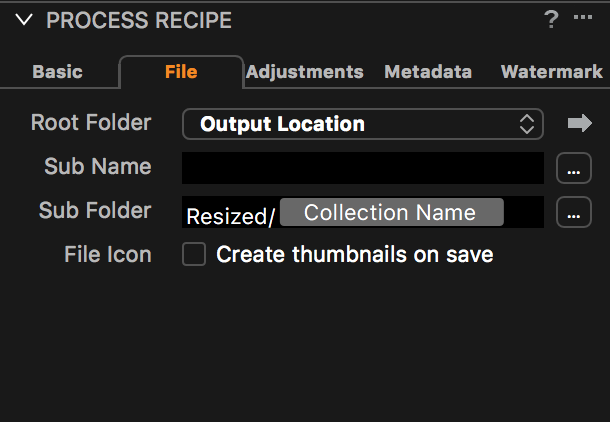Click the Resized/ text in Sub Folder field
This screenshot has width=610, height=422.
click(x=231, y=217)
